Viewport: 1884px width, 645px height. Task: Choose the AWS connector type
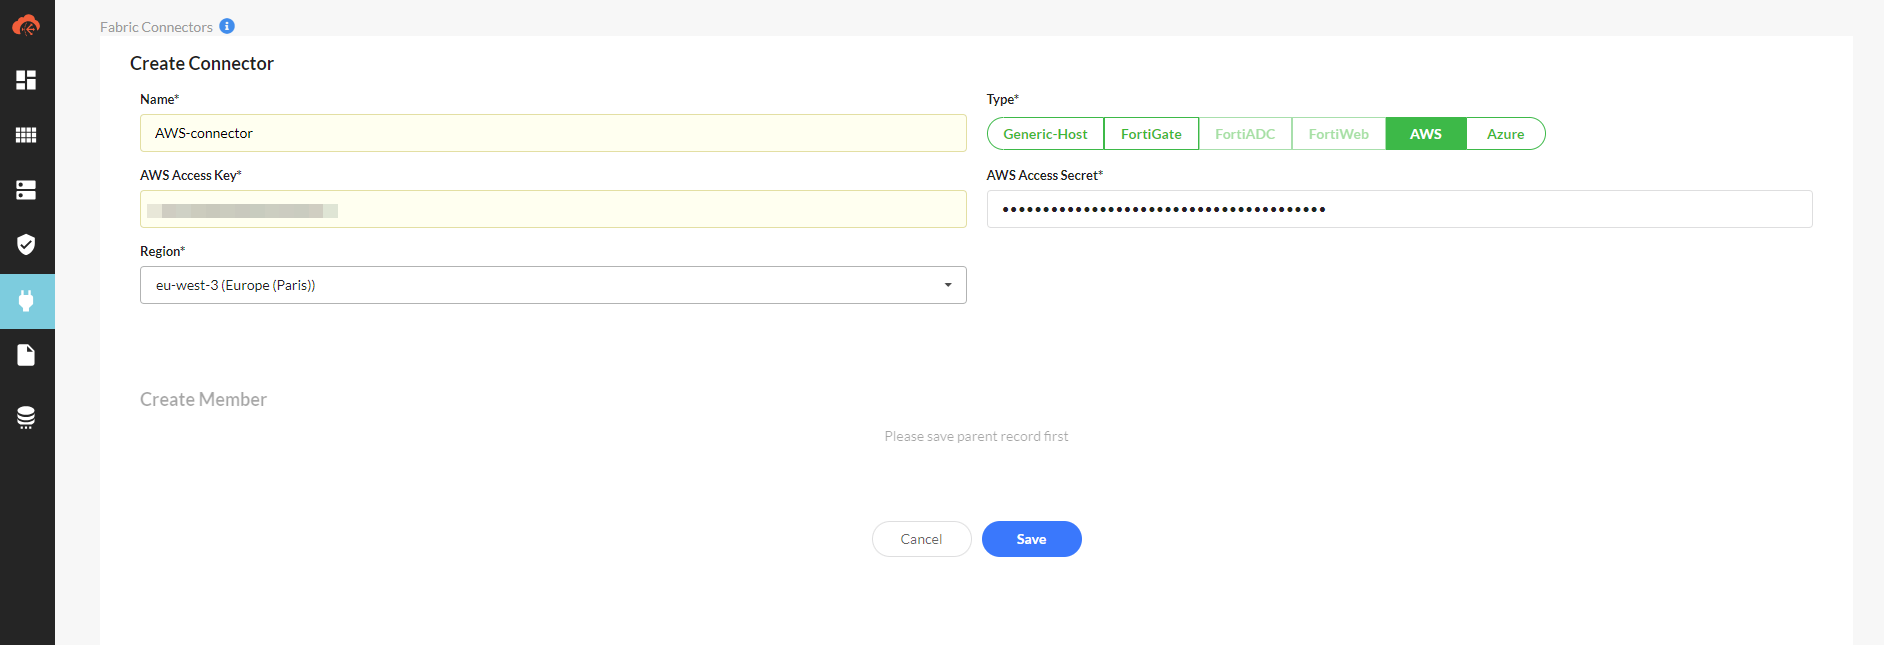1426,134
